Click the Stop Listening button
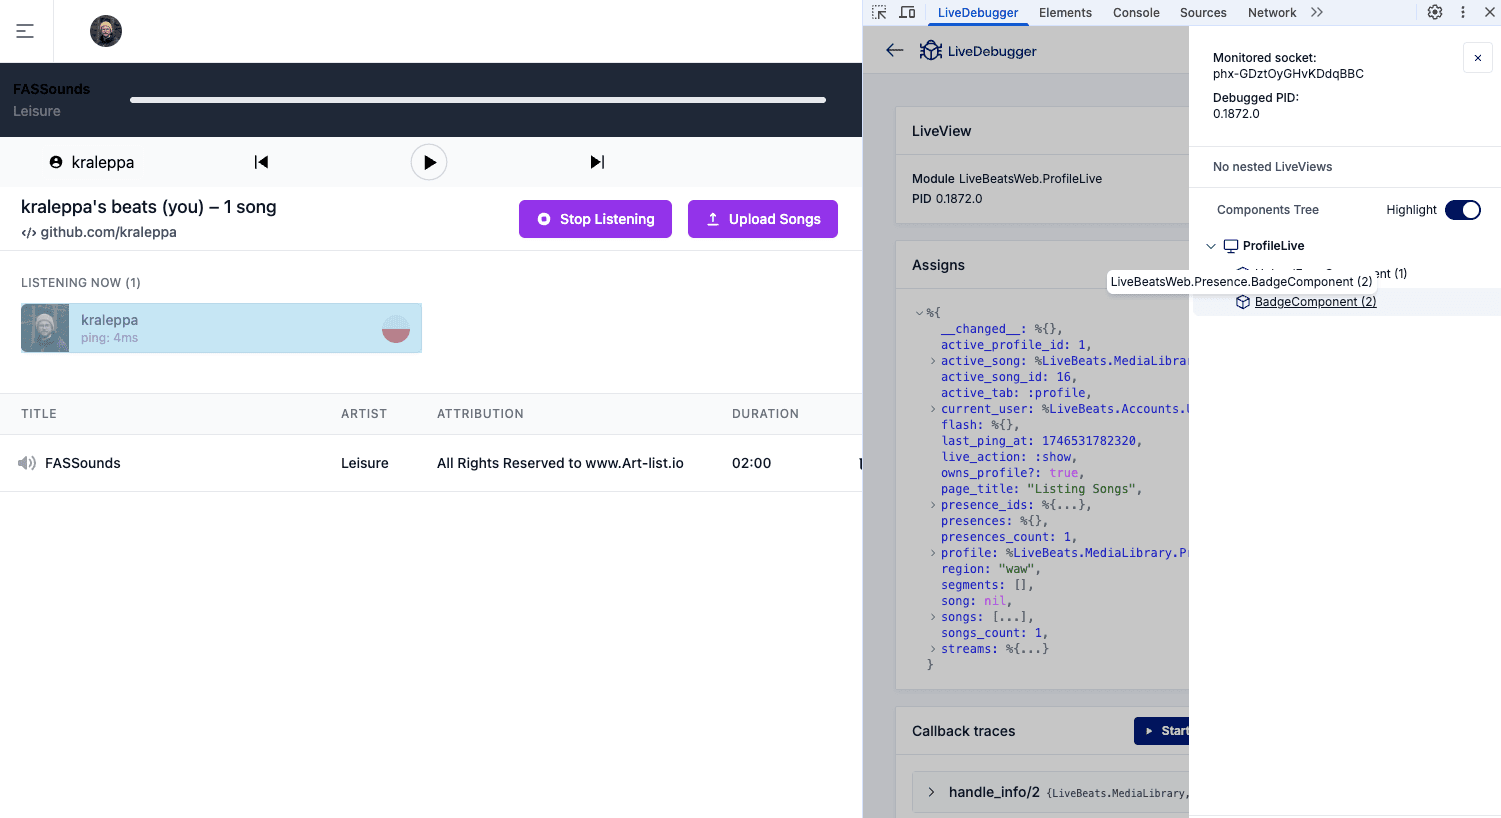Screen dimensions: 1501x818 [x=595, y=219]
